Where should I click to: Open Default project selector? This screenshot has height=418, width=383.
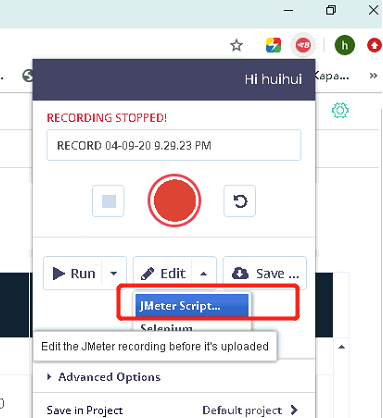pyautogui.click(x=249, y=410)
